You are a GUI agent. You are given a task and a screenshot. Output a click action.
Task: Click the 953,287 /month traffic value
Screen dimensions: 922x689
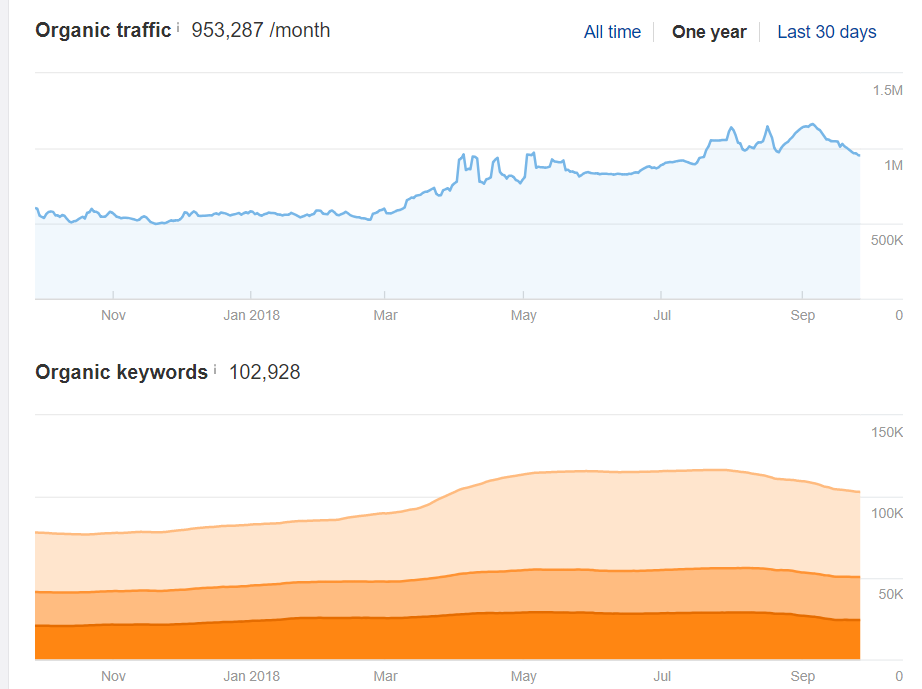(x=260, y=31)
